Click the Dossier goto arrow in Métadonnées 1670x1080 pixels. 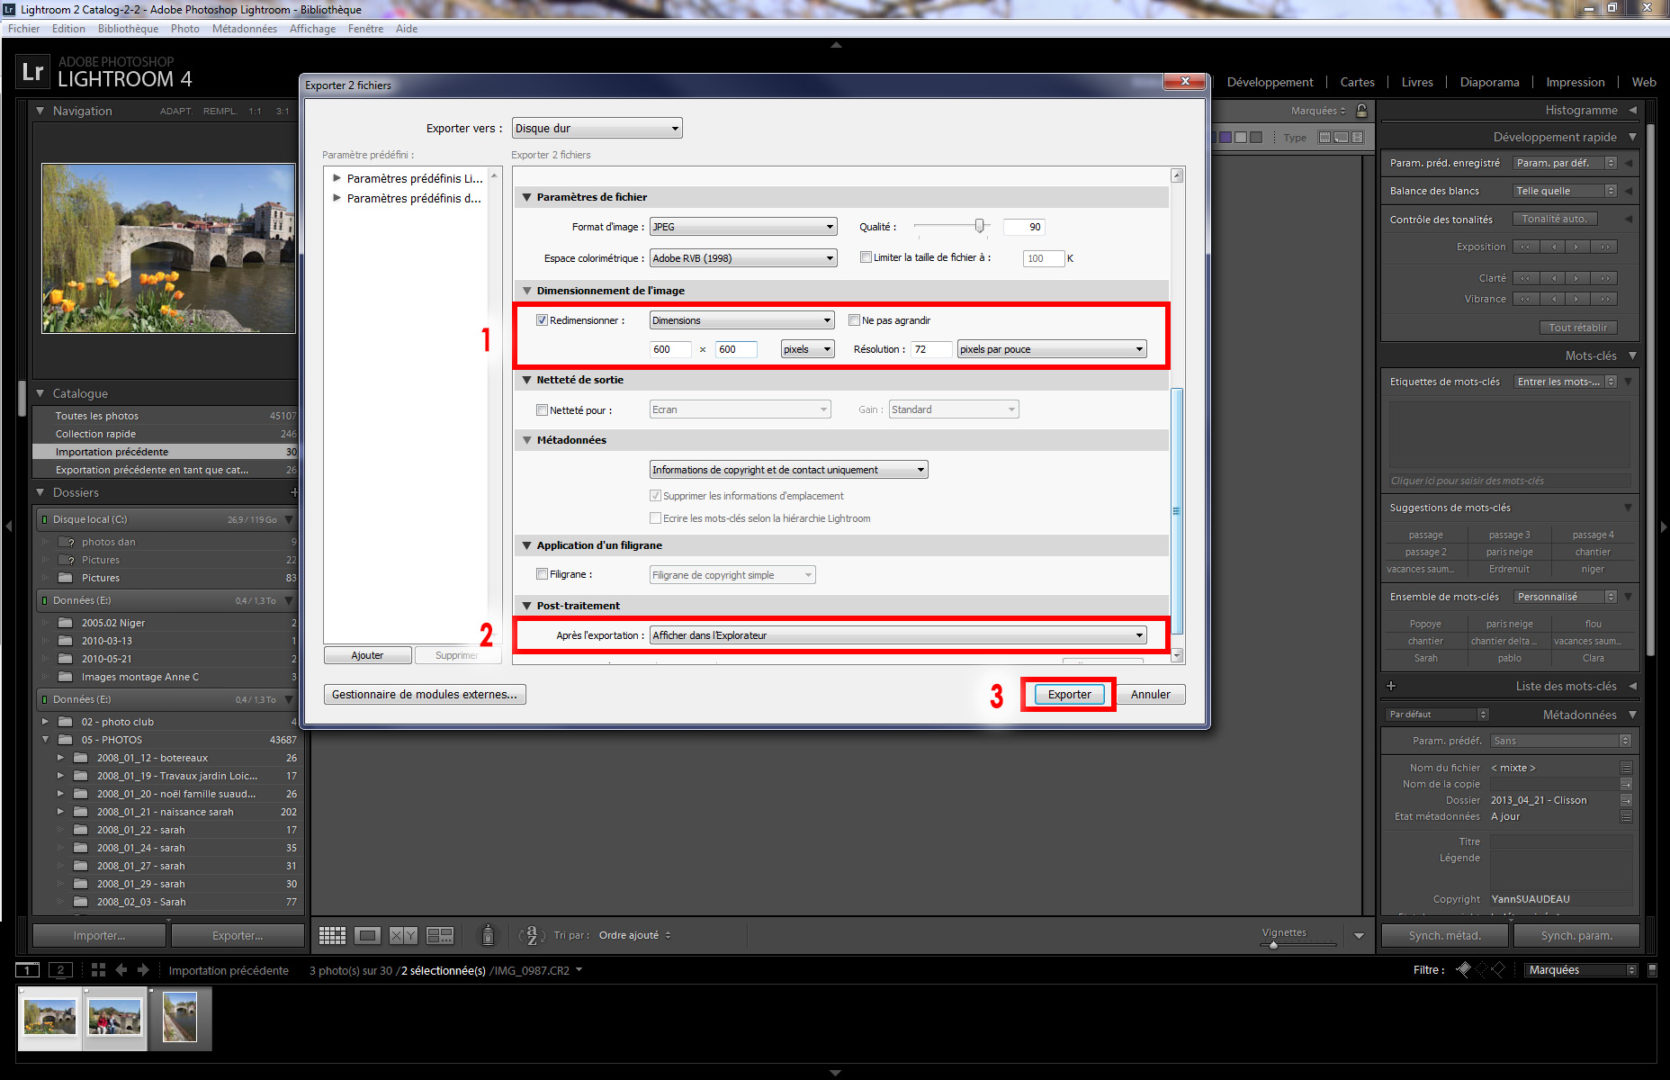1626,800
